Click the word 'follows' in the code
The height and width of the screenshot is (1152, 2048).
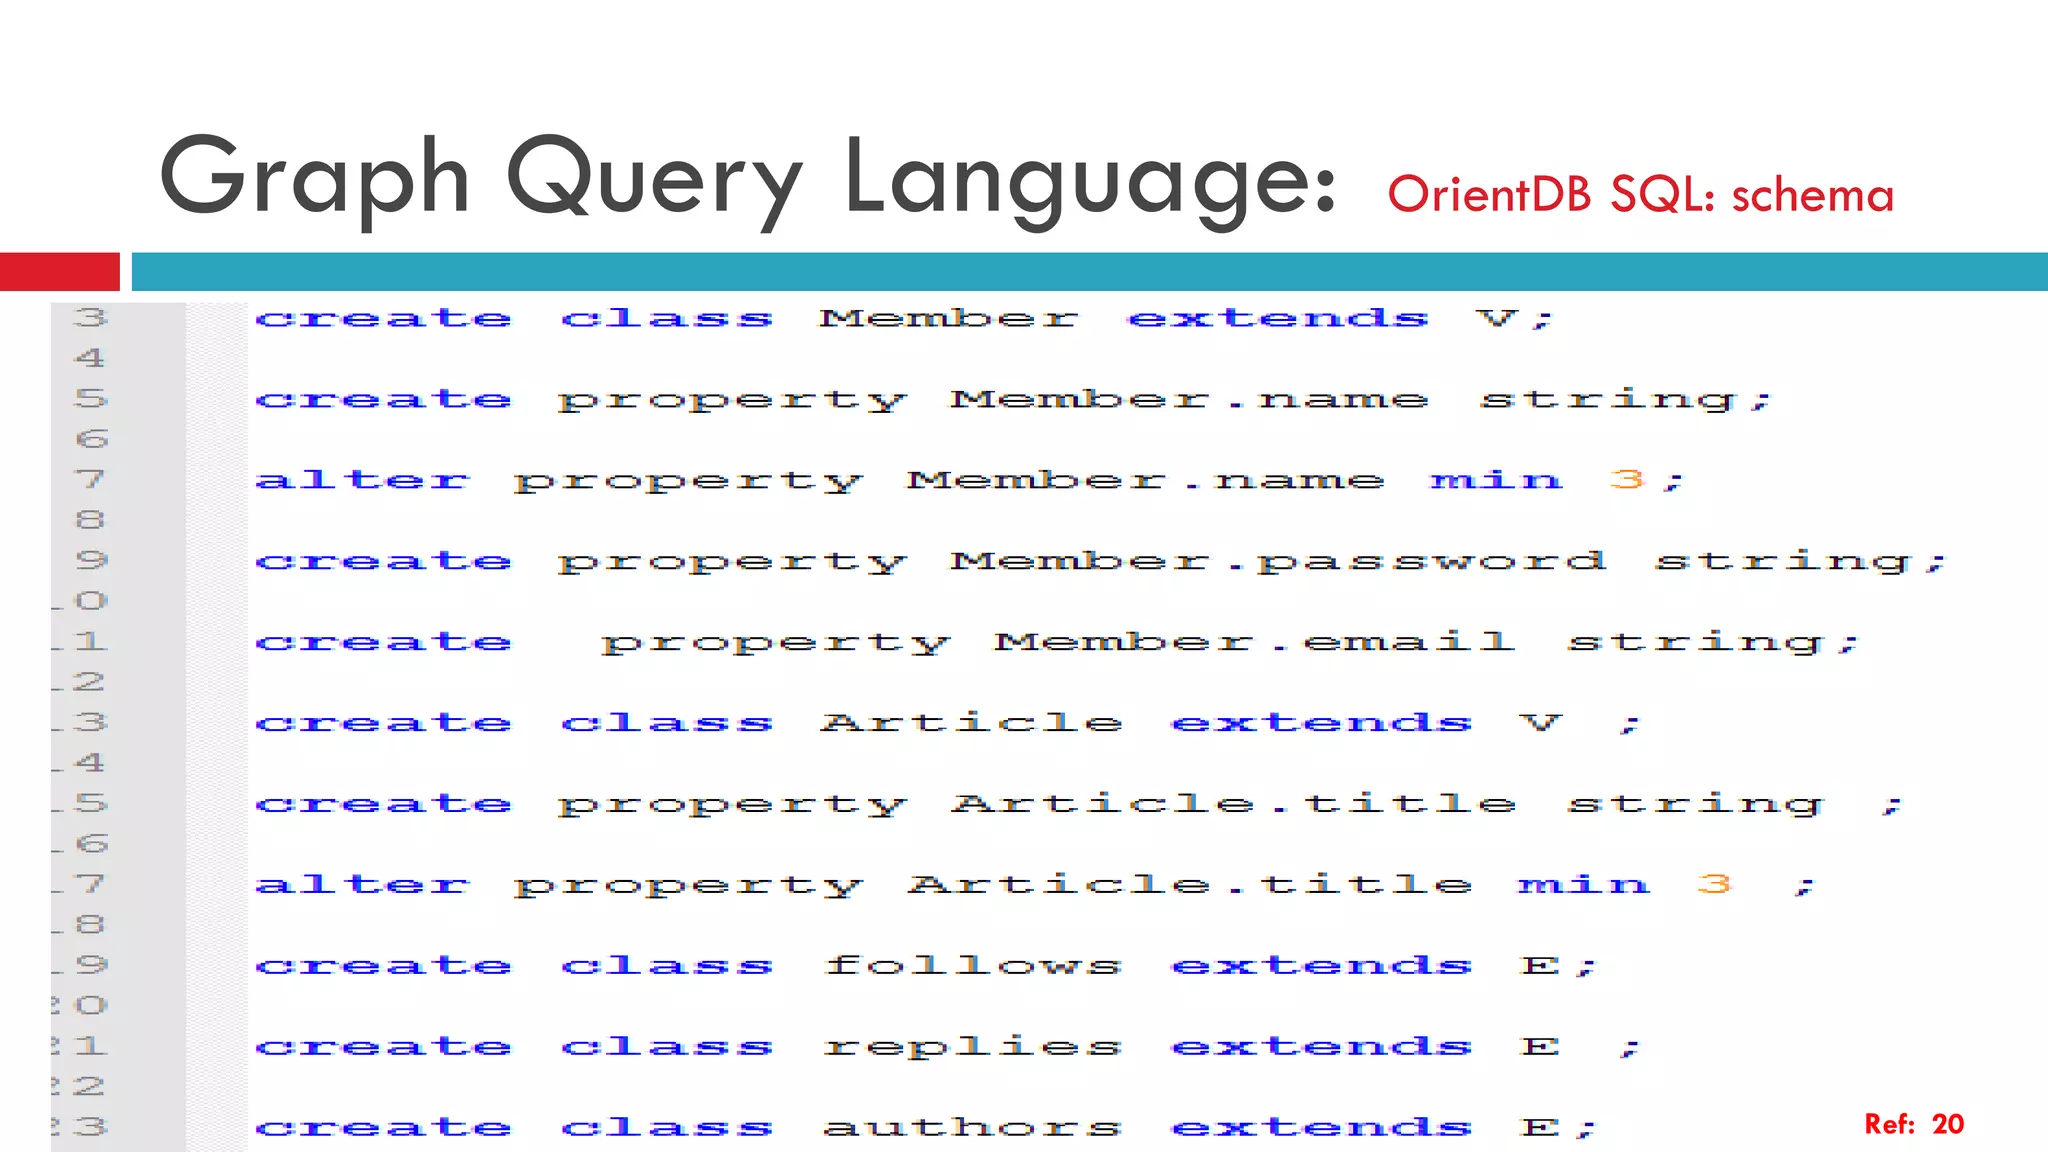point(973,966)
